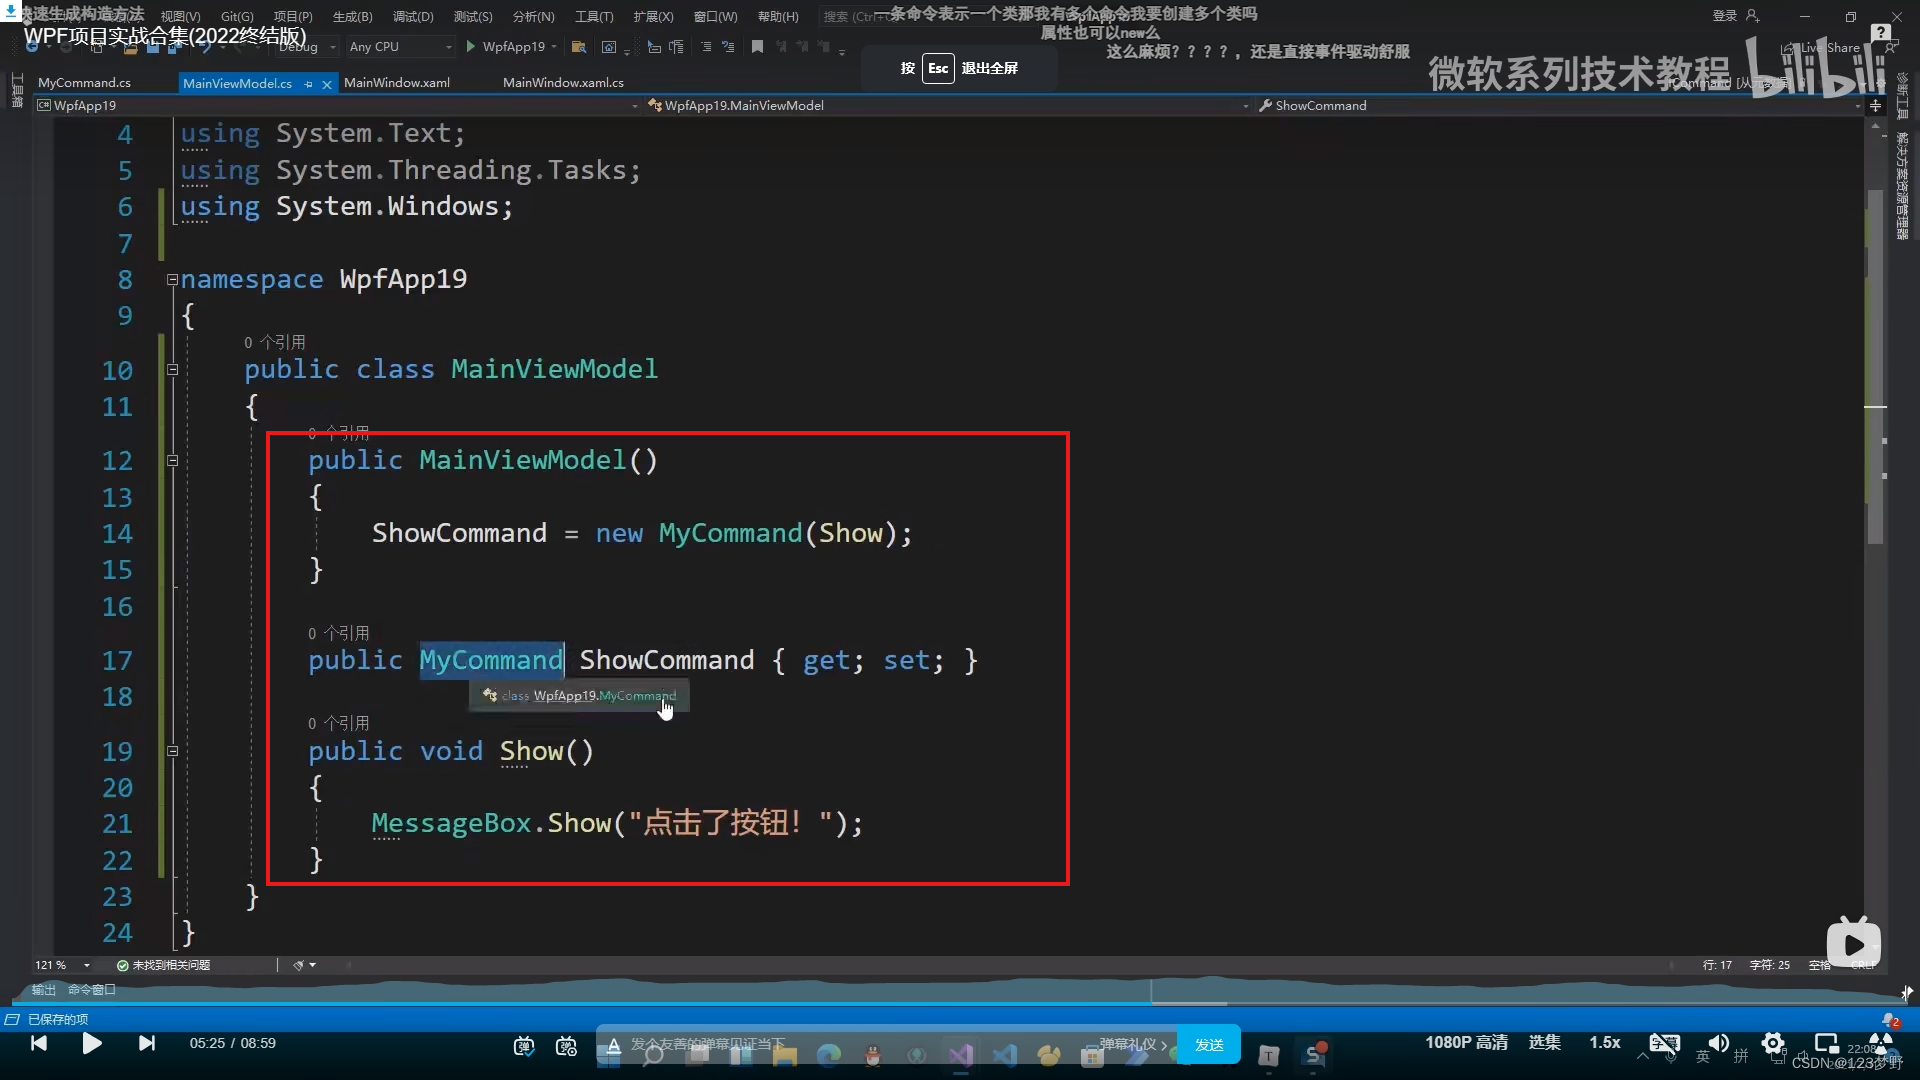Collapse the MainViewModel class outlining box
This screenshot has height=1080, width=1920.
(172, 370)
